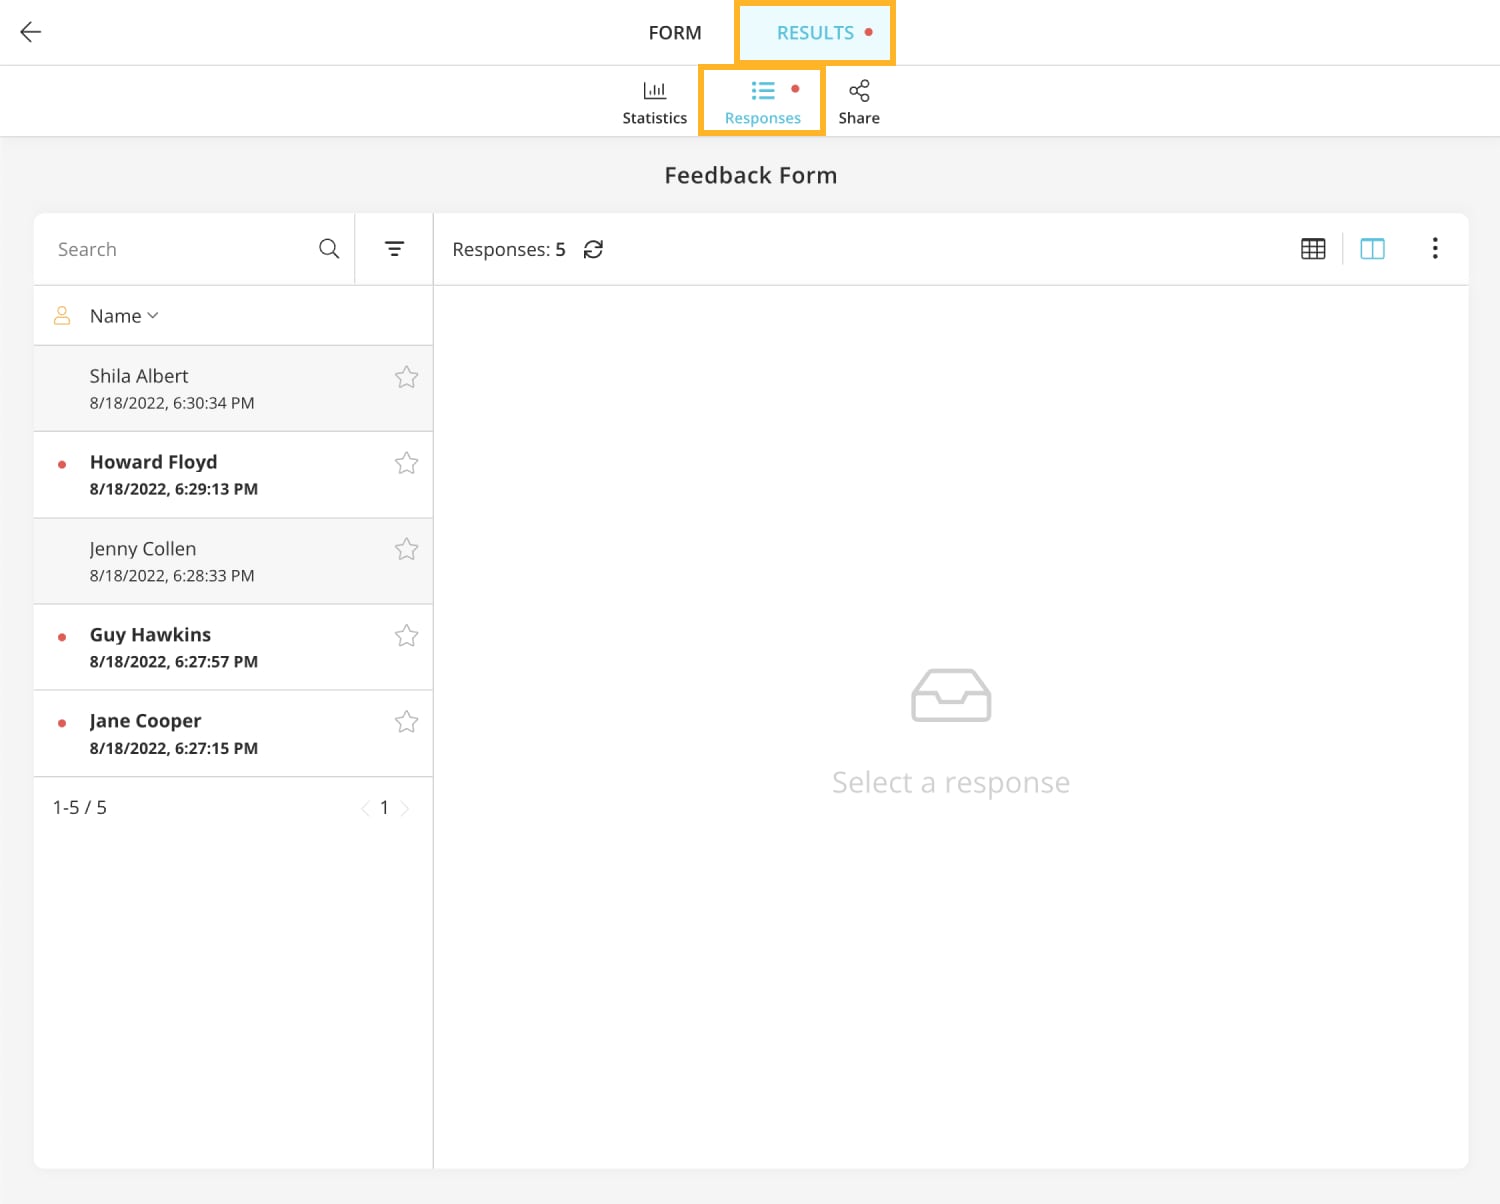1500x1204 pixels.
Task: Open the more options menu
Action: point(1435,248)
